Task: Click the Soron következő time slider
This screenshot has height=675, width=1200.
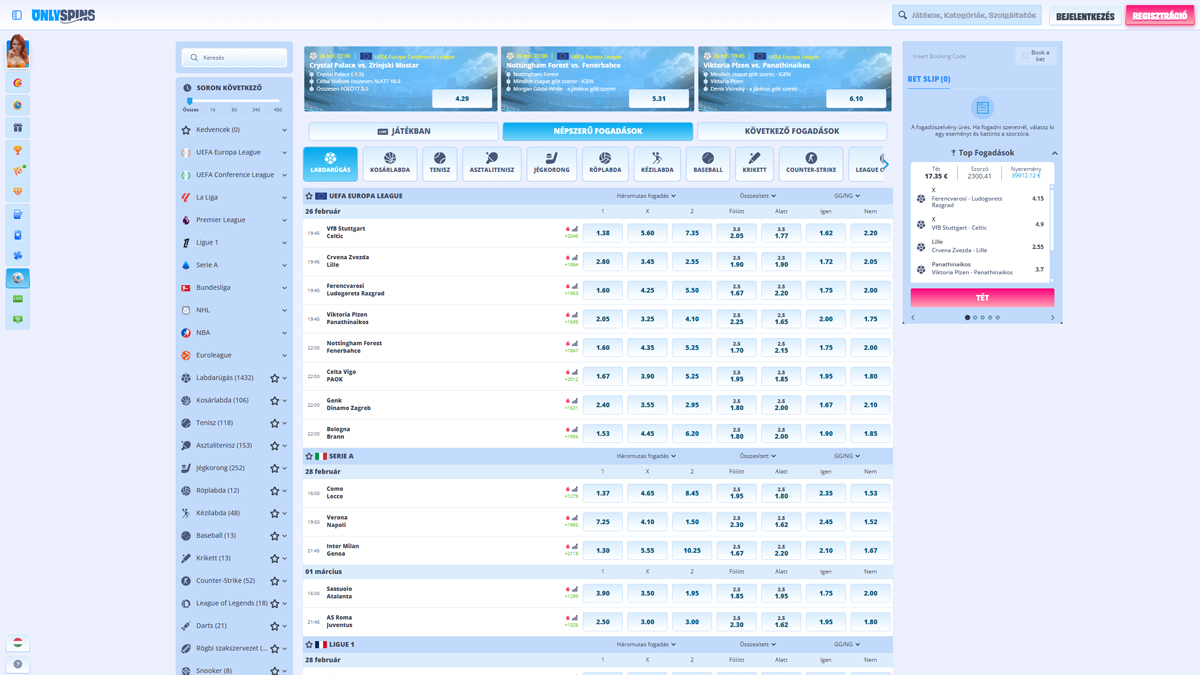Action: (x=234, y=101)
